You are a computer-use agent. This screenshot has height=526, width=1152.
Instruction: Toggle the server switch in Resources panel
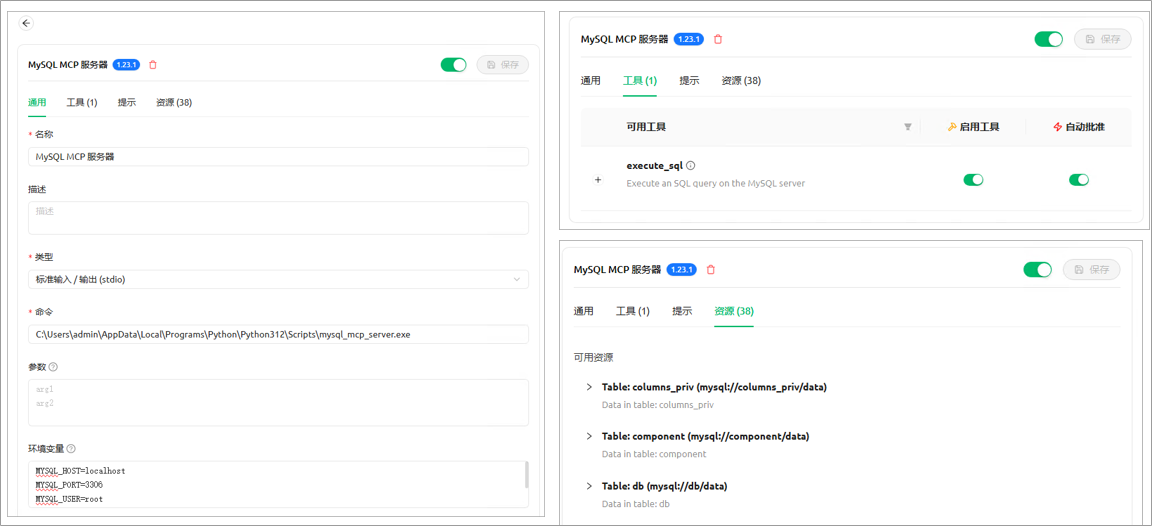tap(1037, 270)
